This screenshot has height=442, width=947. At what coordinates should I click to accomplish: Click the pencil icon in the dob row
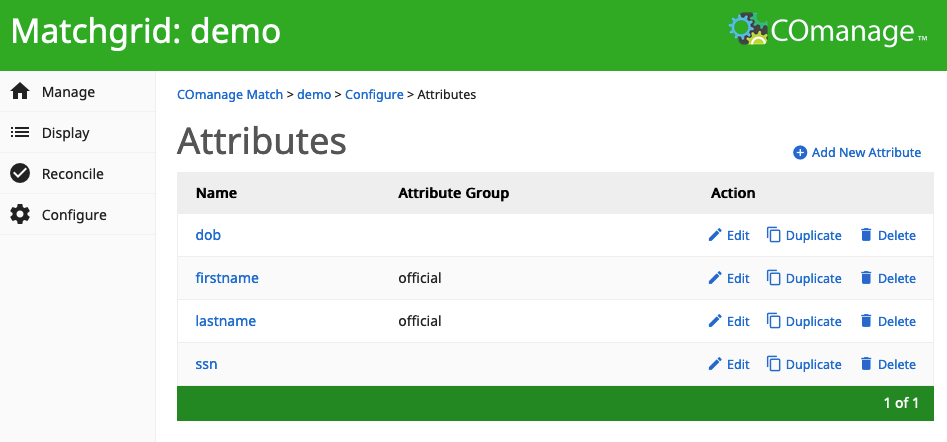click(715, 235)
